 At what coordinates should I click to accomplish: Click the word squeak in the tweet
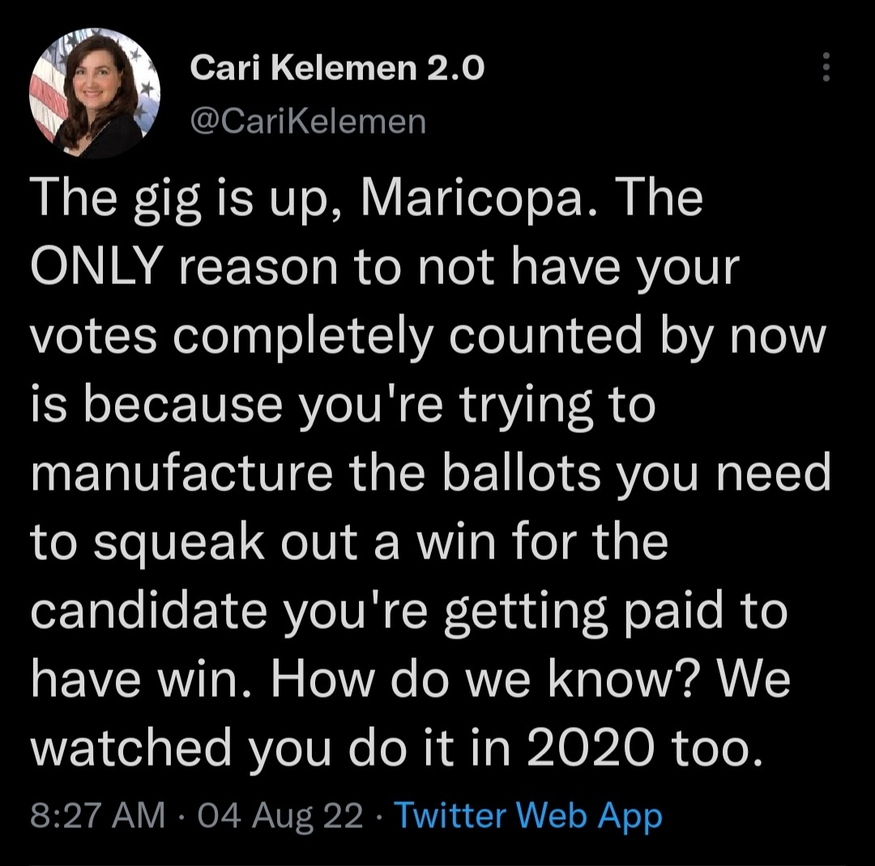click(x=179, y=544)
